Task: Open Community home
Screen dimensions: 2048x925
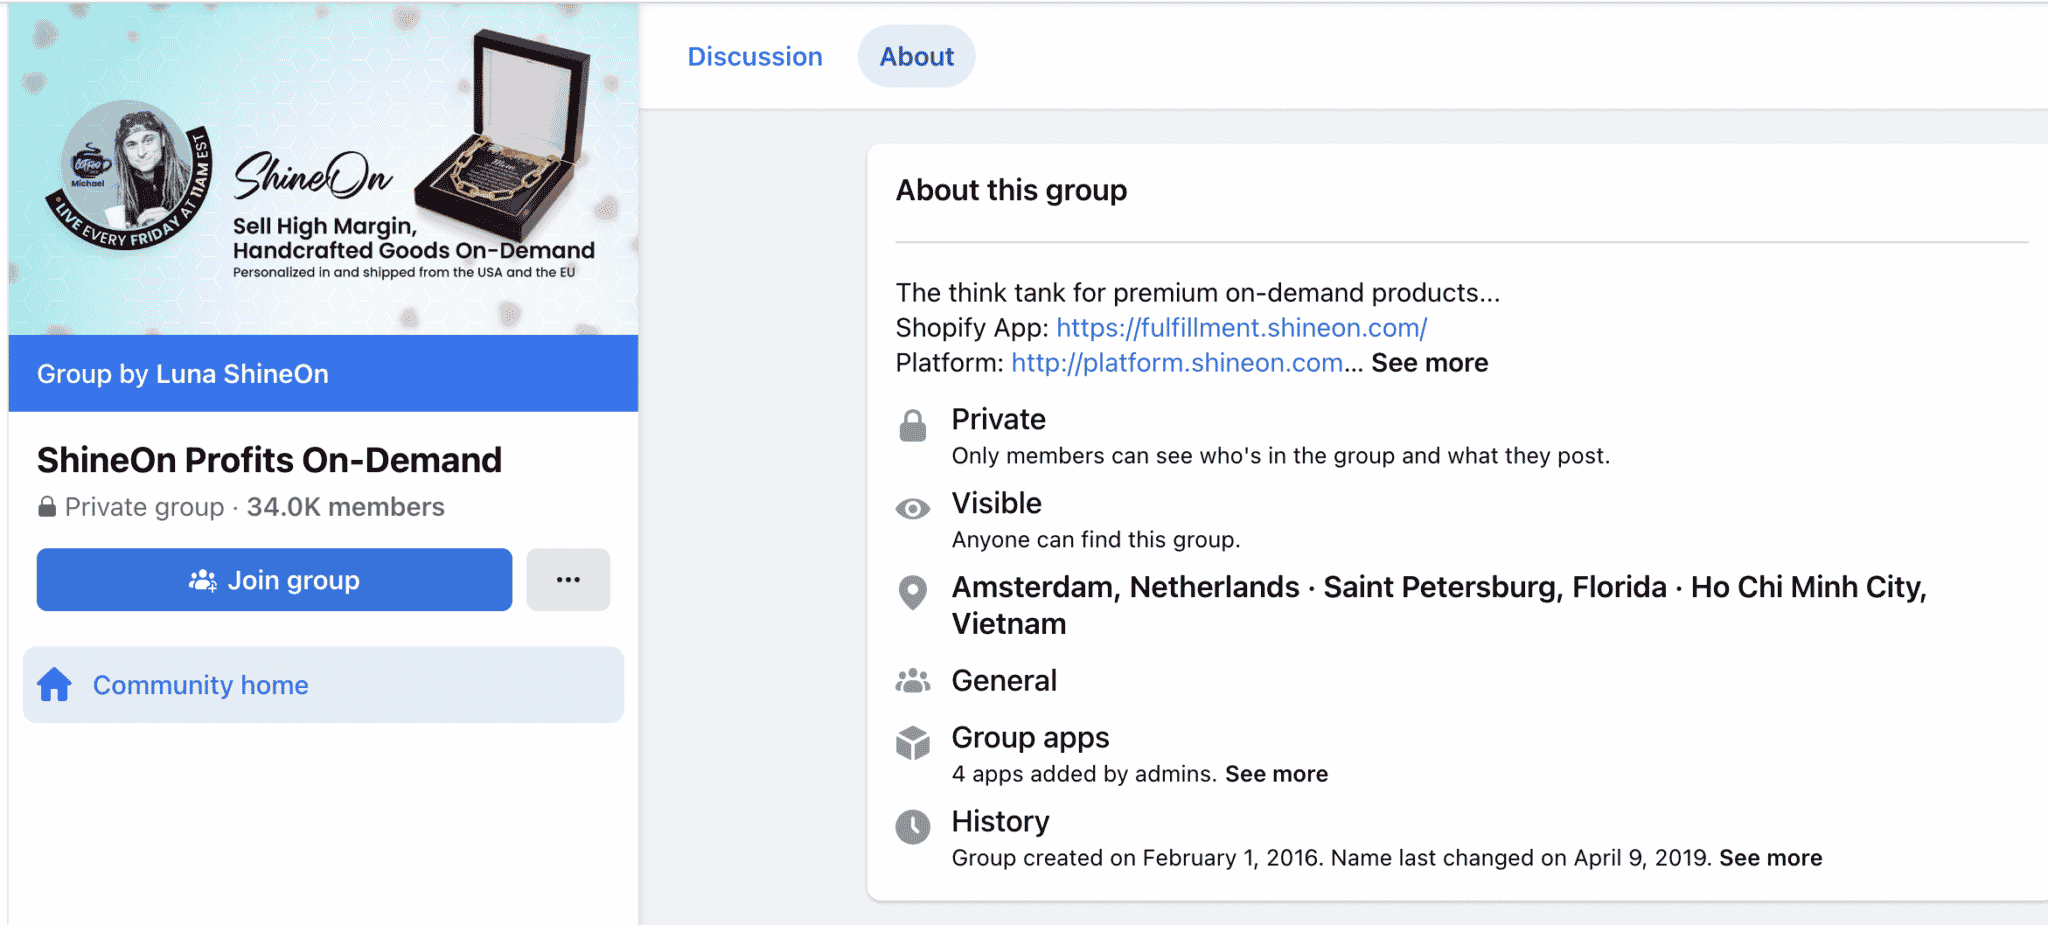Action: tap(323, 685)
